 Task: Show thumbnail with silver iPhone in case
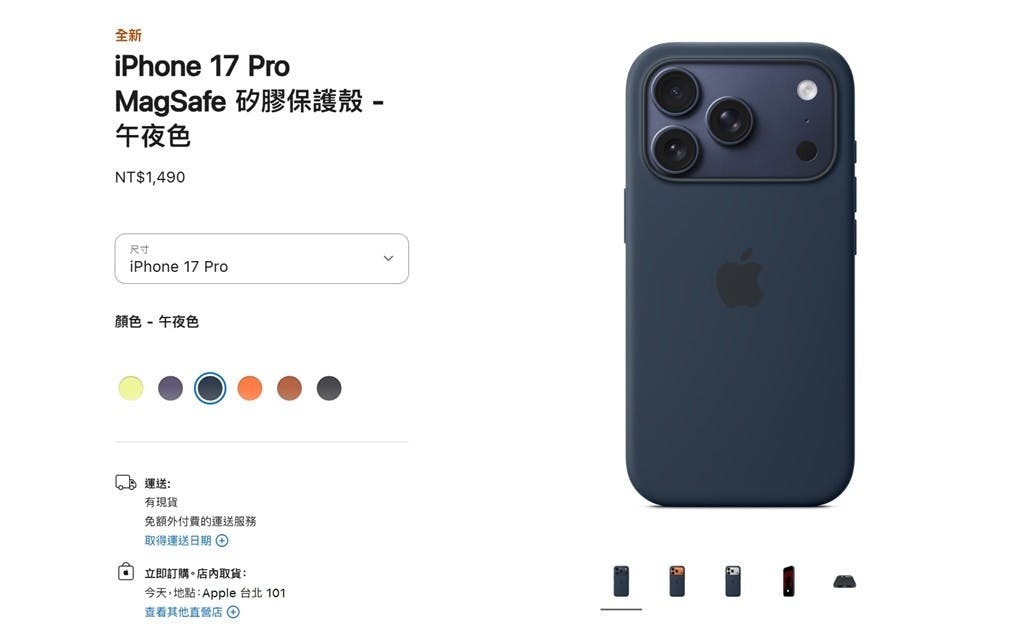pyautogui.click(x=733, y=581)
